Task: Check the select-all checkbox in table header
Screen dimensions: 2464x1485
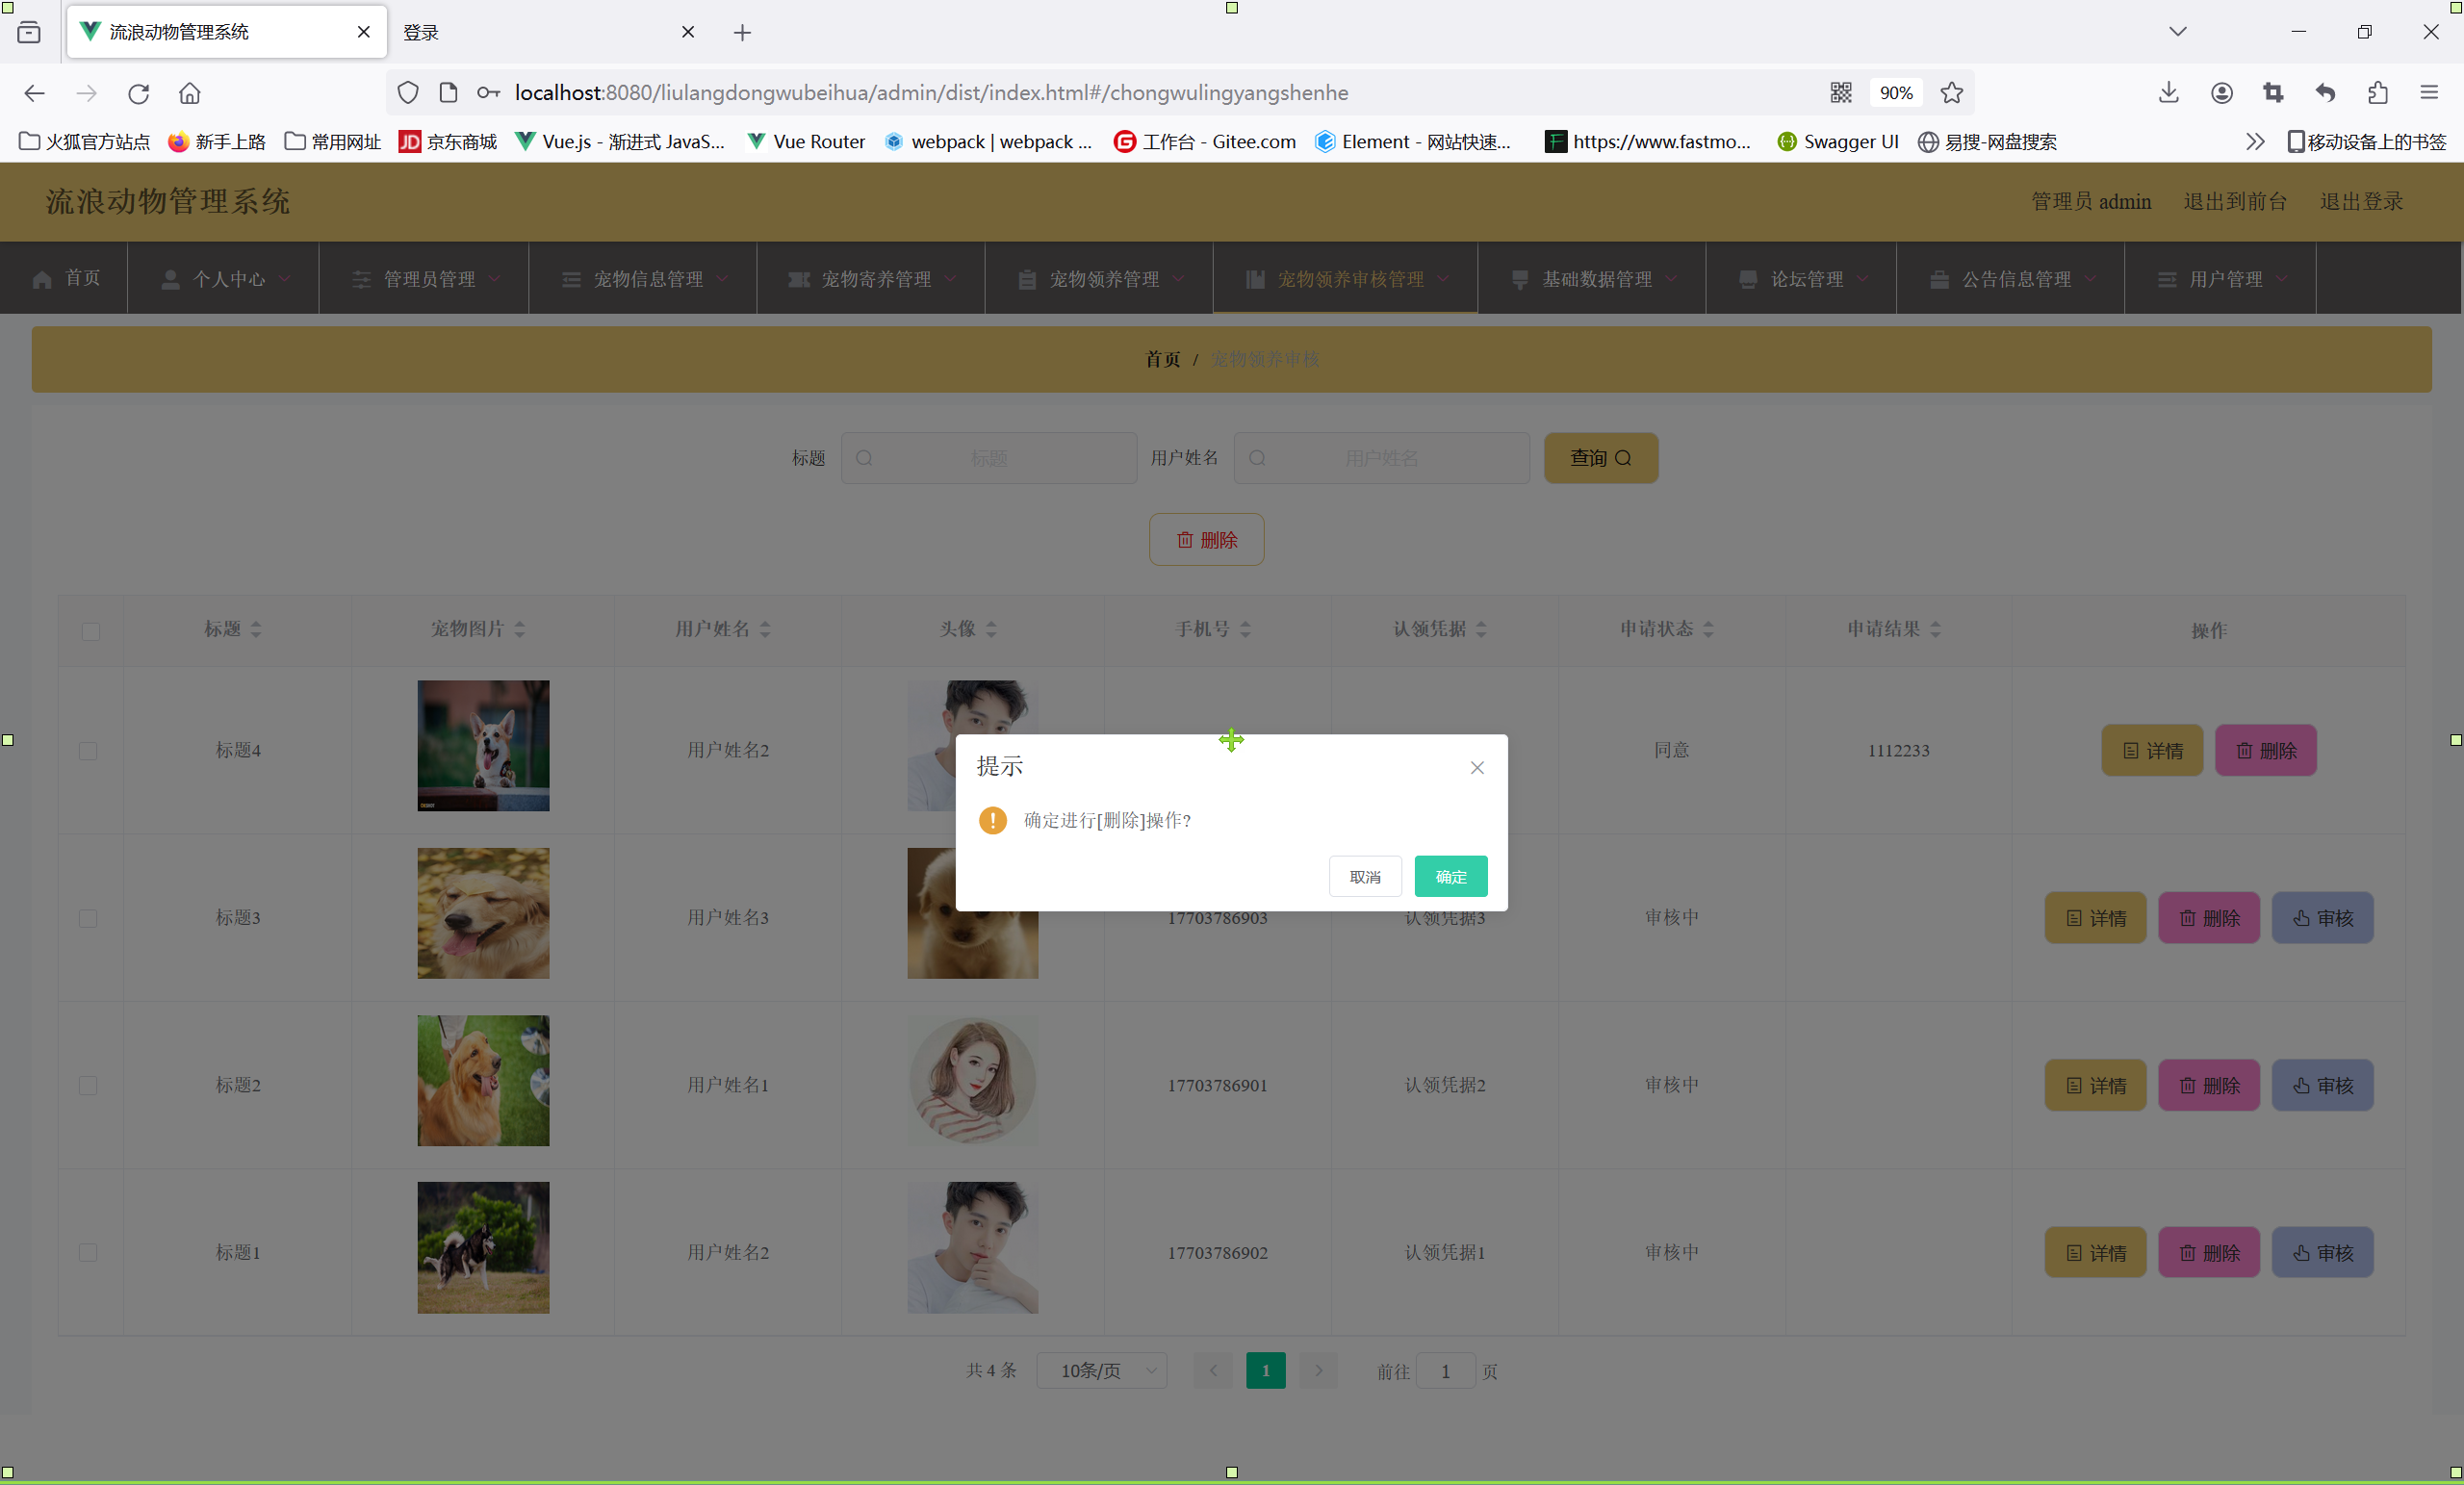Action: [91, 631]
